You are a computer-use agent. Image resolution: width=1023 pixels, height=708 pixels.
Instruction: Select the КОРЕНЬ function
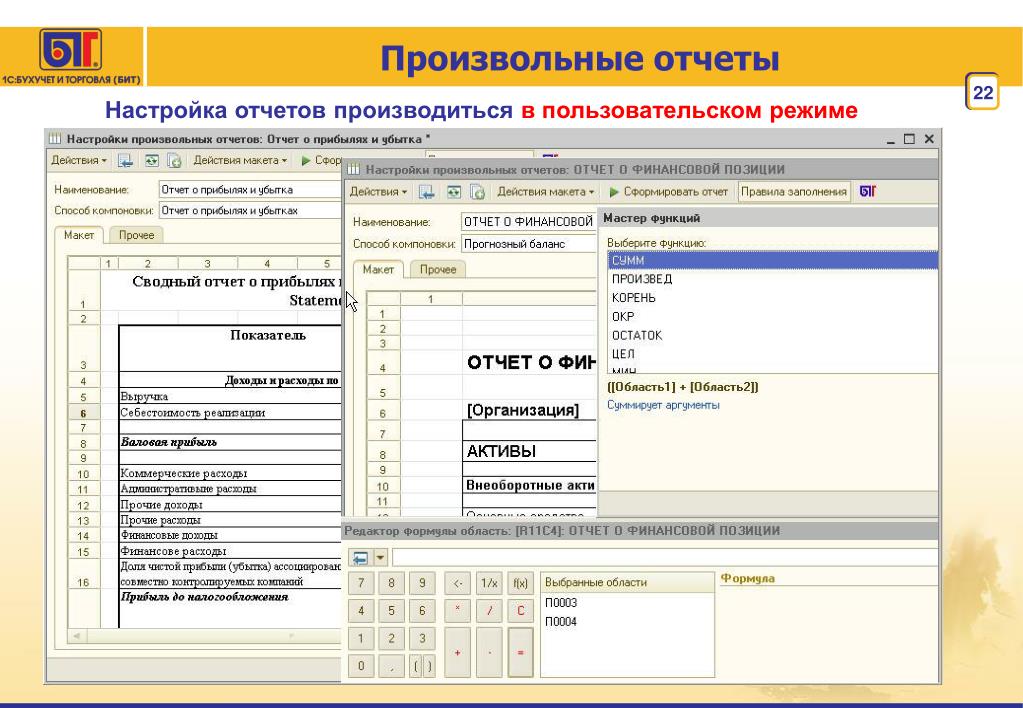coord(772,298)
